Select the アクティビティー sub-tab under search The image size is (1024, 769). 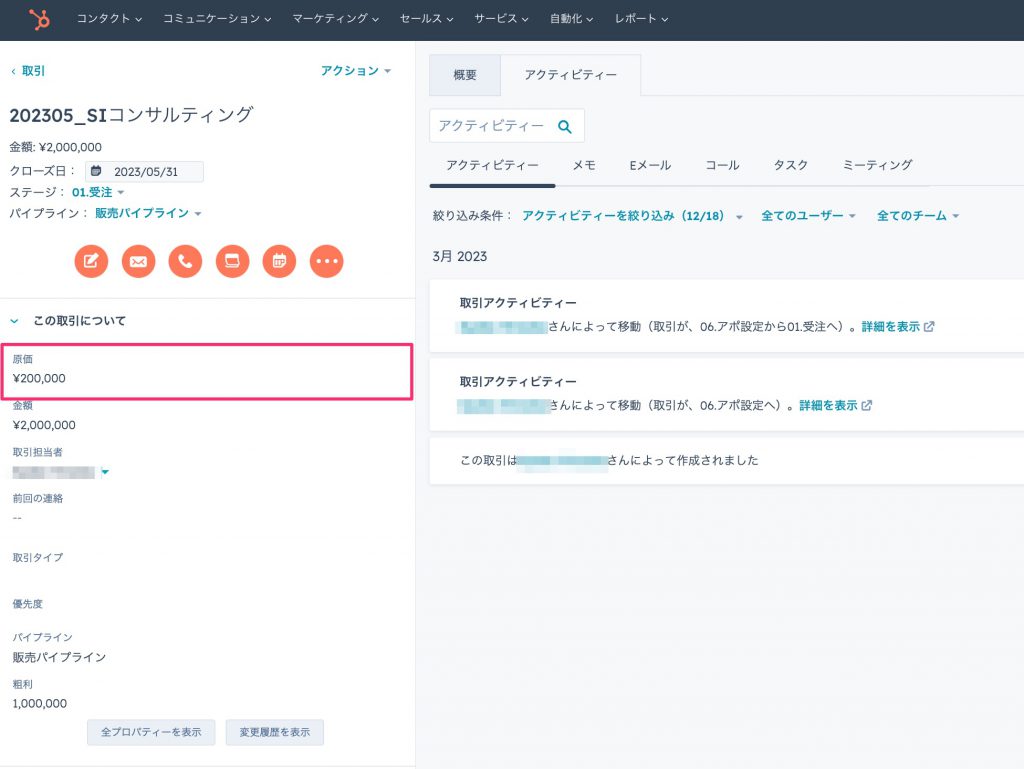tap(492, 165)
